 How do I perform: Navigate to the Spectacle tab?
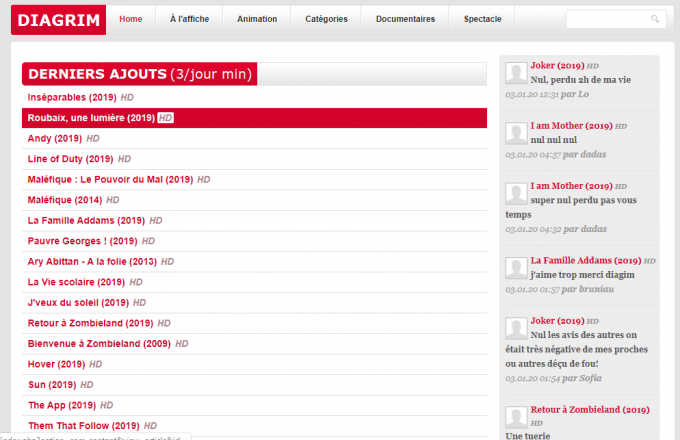(483, 19)
